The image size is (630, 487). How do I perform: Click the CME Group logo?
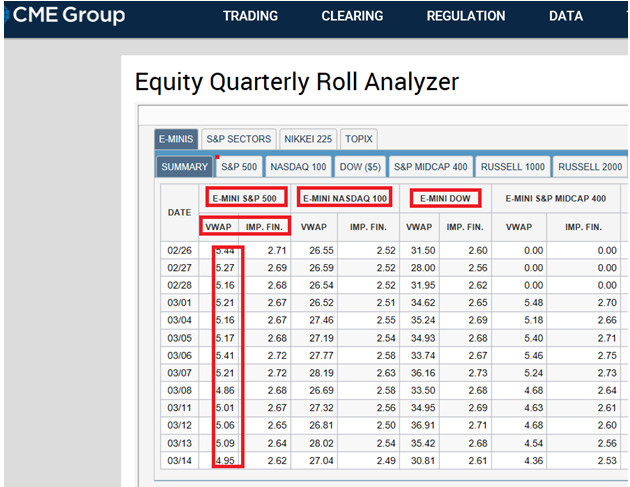(65, 15)
